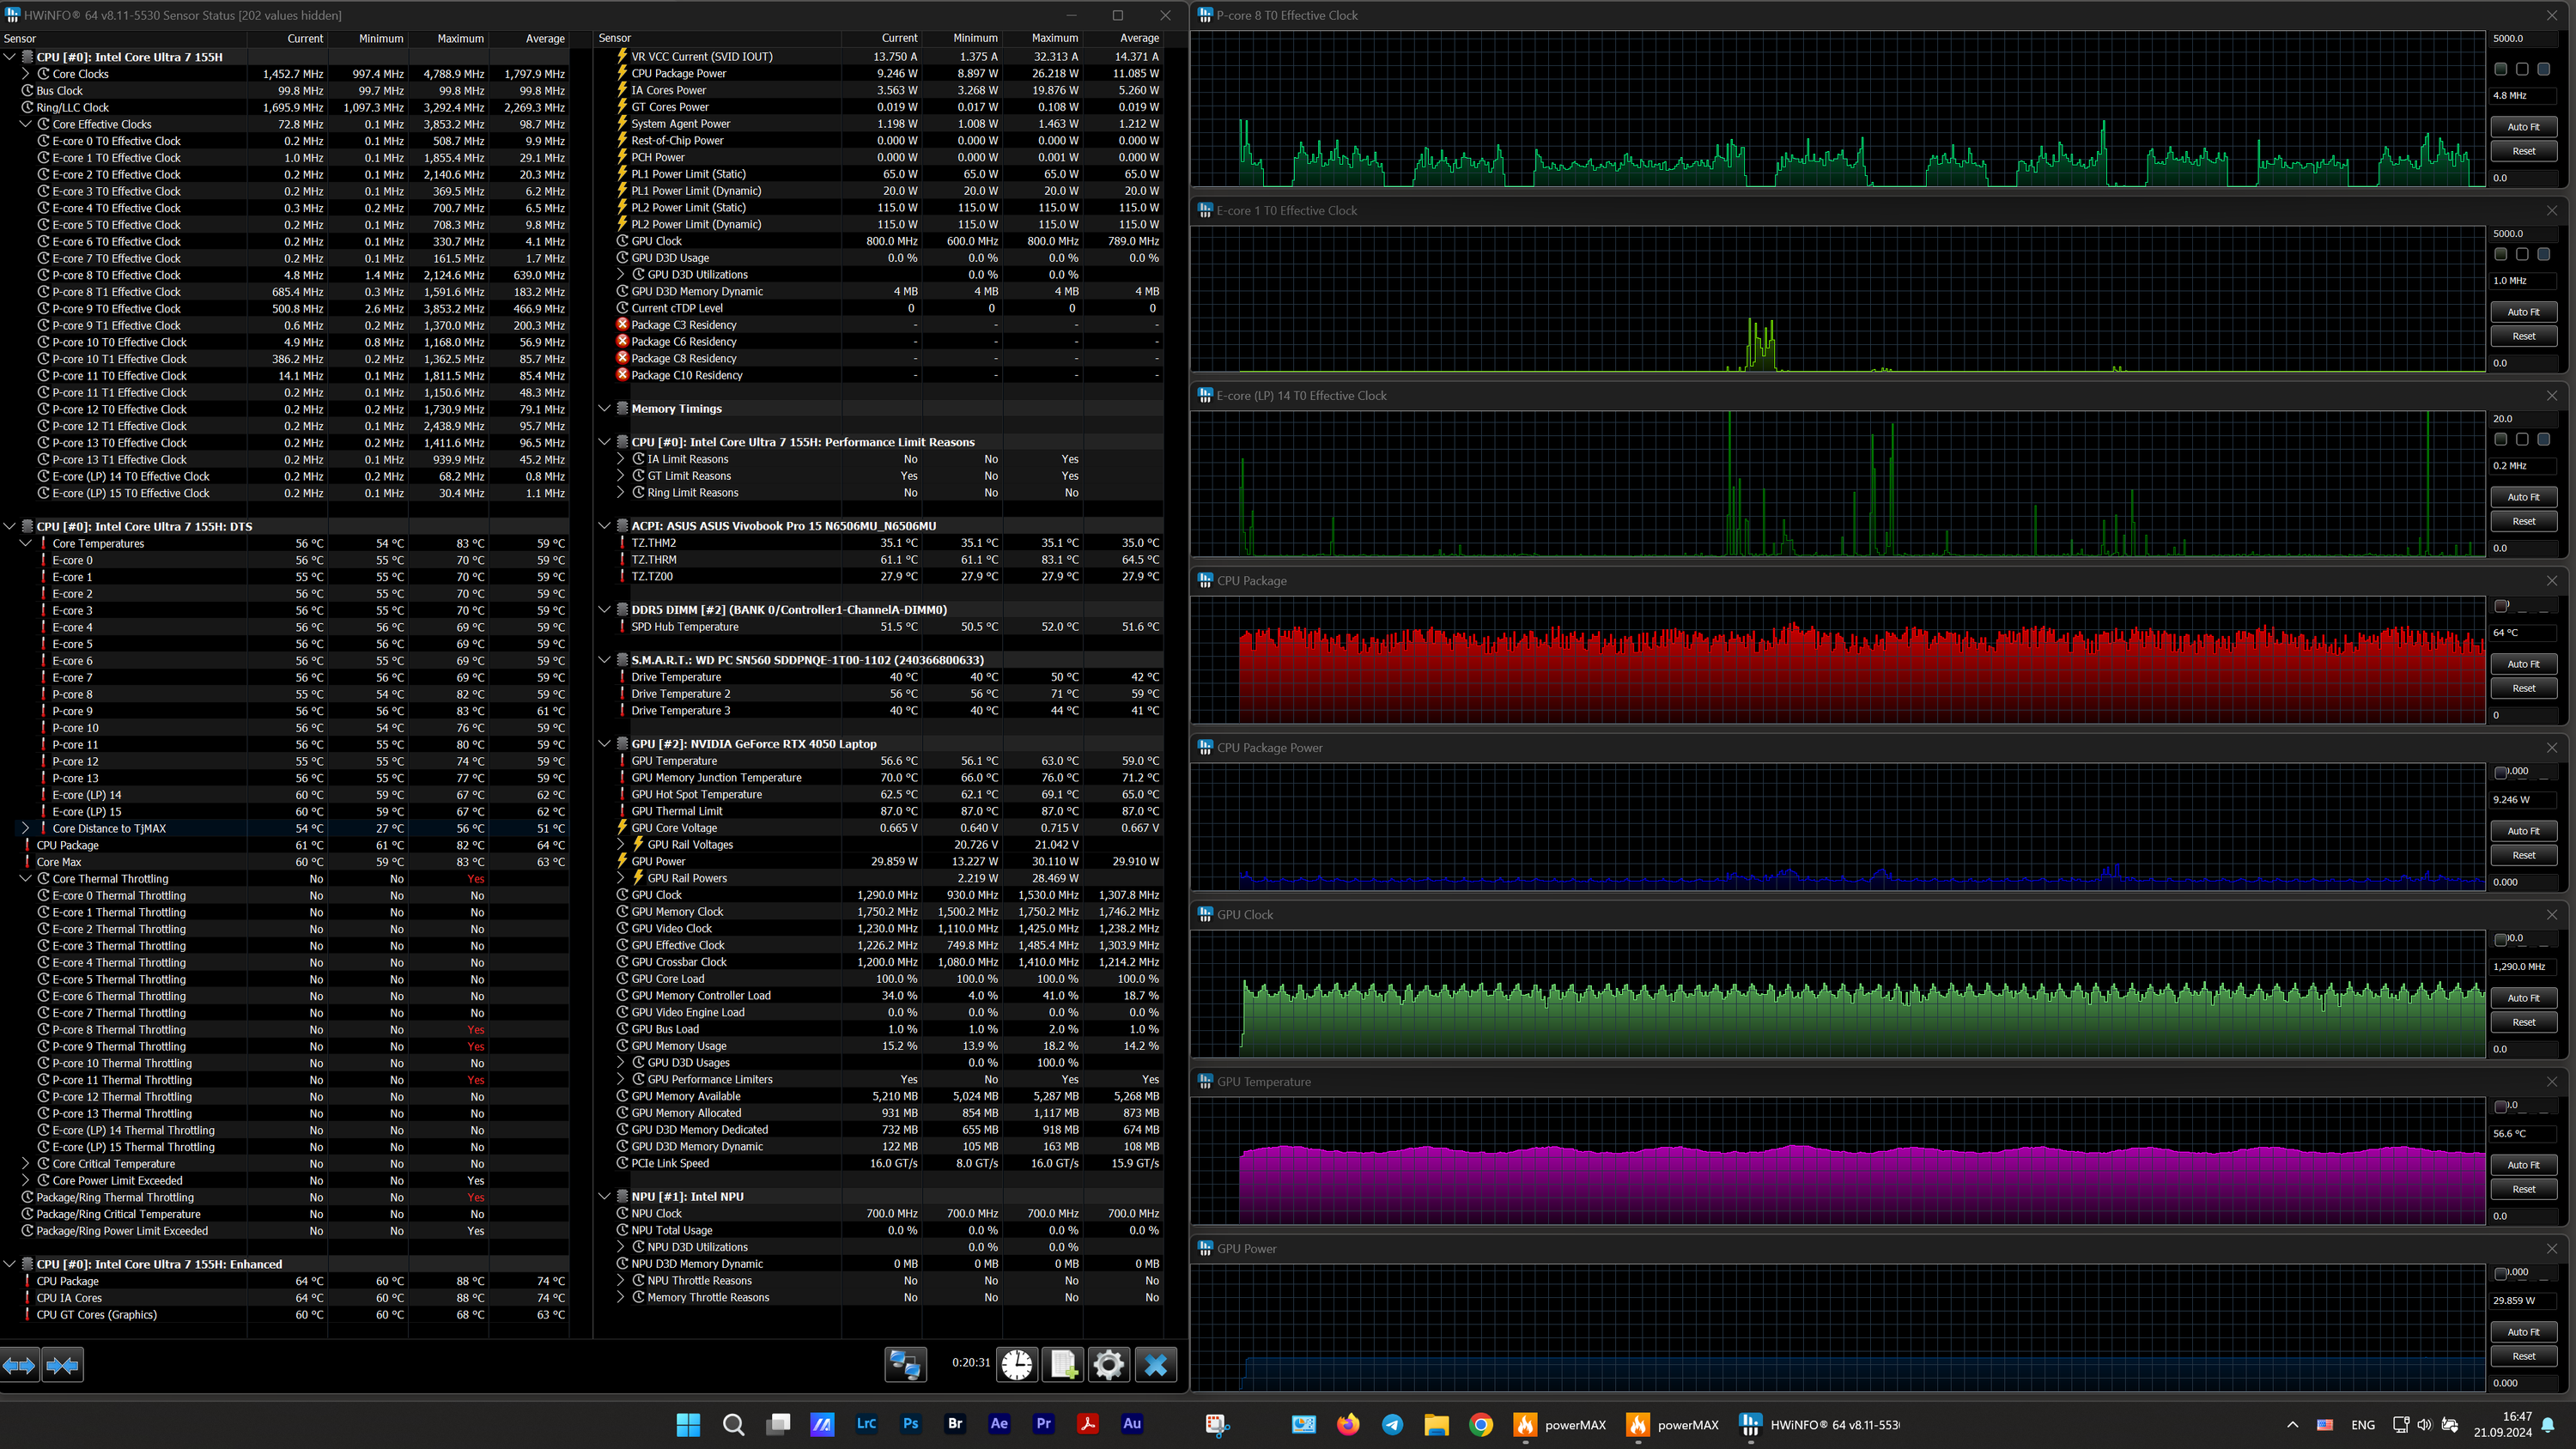Image resolution: width=2576 pixels, height=1449 pixels.
Task: Click the 5000.0 max scale field of P-core 8 graph
Action: [2522, 38]
